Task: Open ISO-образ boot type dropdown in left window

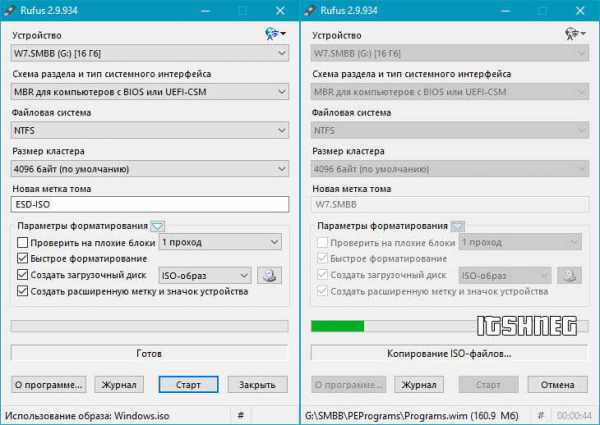Action: 205,275
